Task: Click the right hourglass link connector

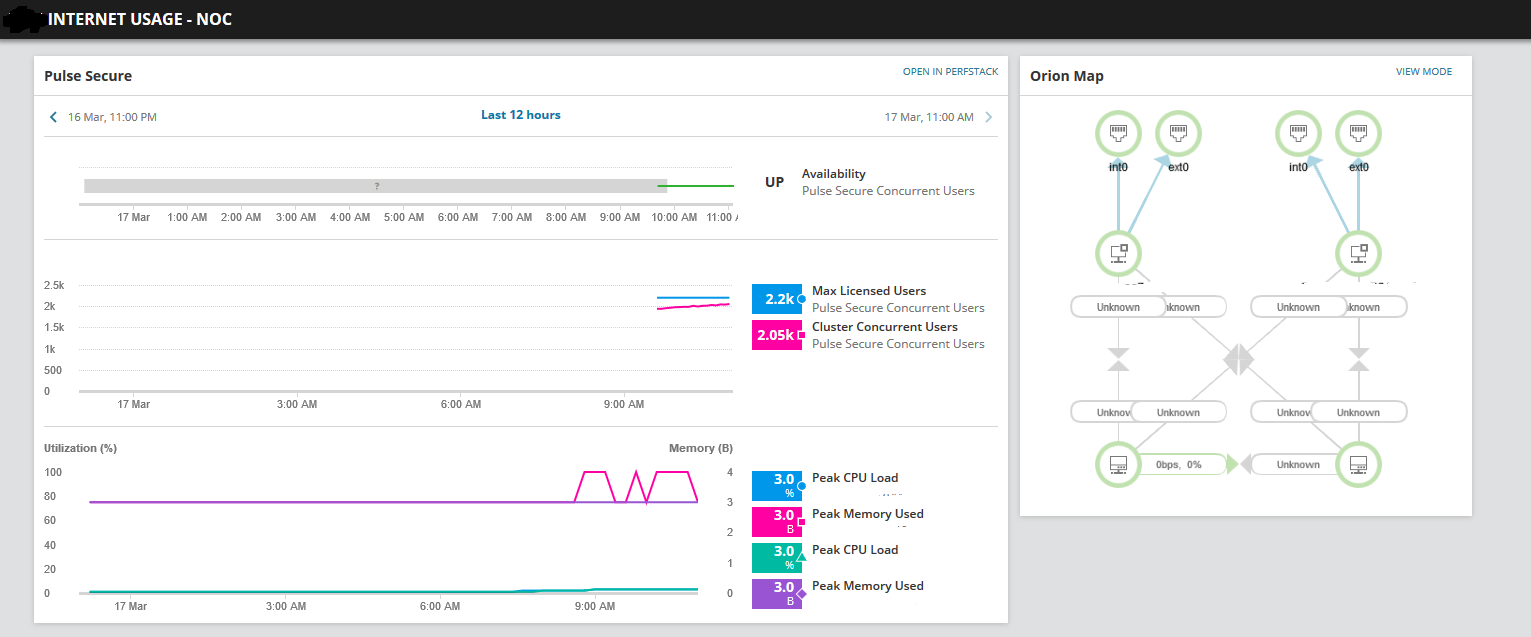Action: [x=1358, y=359]
